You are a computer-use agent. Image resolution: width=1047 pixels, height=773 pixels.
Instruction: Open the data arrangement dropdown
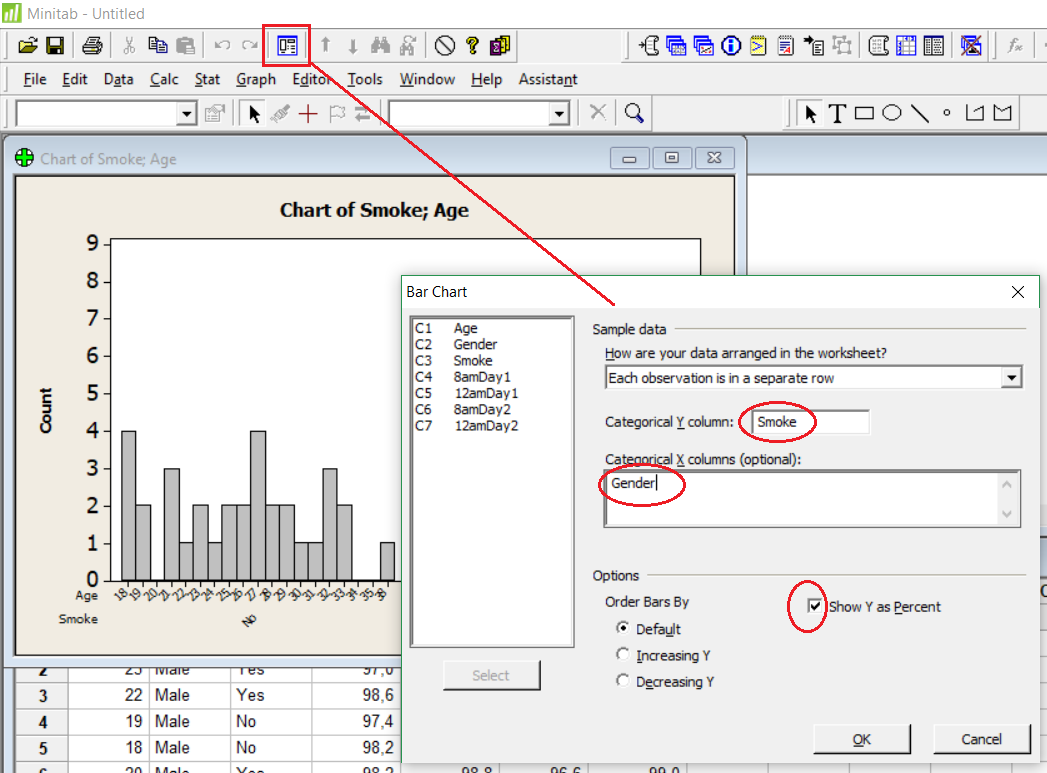(x=1012, y=378)
